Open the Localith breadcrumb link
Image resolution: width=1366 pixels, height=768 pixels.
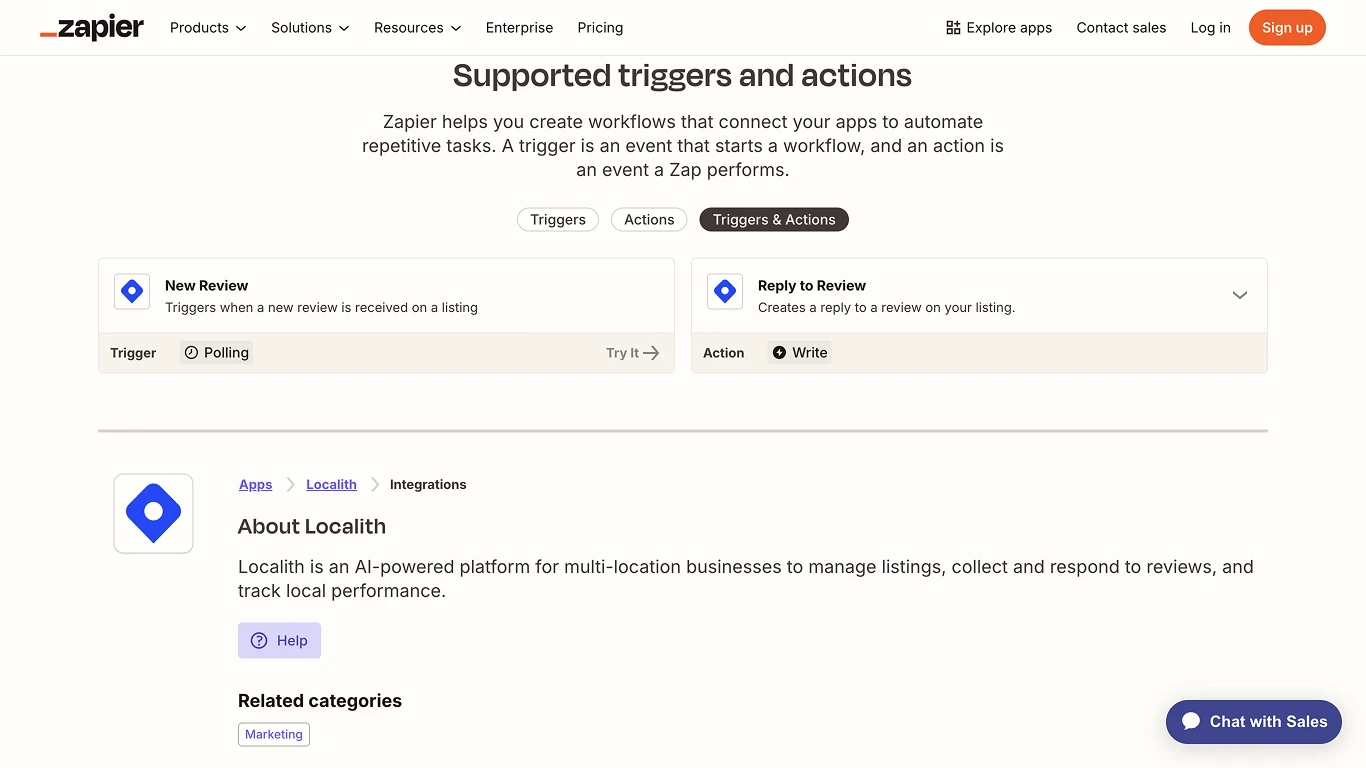point(331,485)
